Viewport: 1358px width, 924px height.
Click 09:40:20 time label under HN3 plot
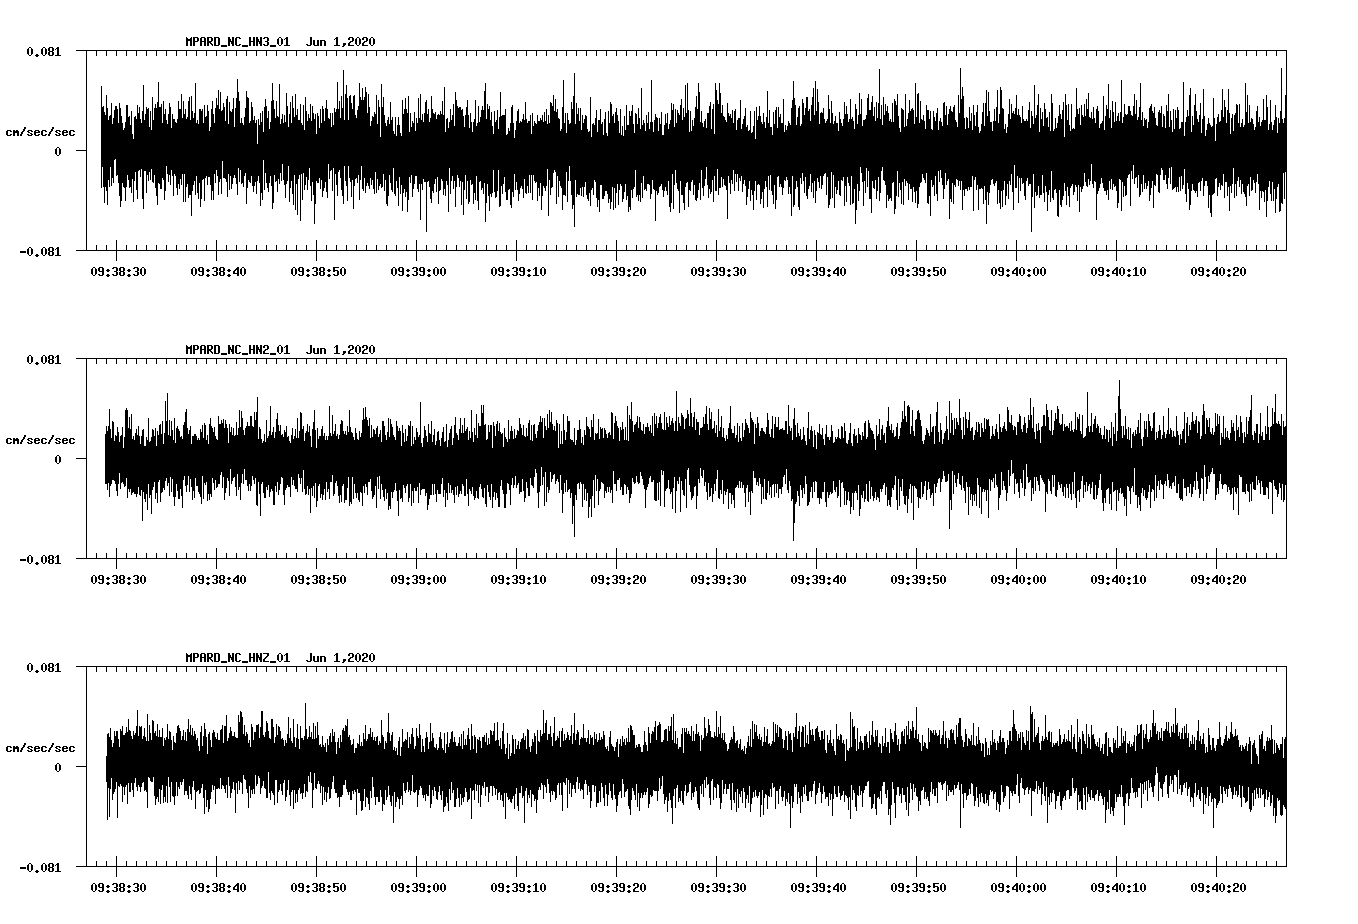[x=1218, y=271]
